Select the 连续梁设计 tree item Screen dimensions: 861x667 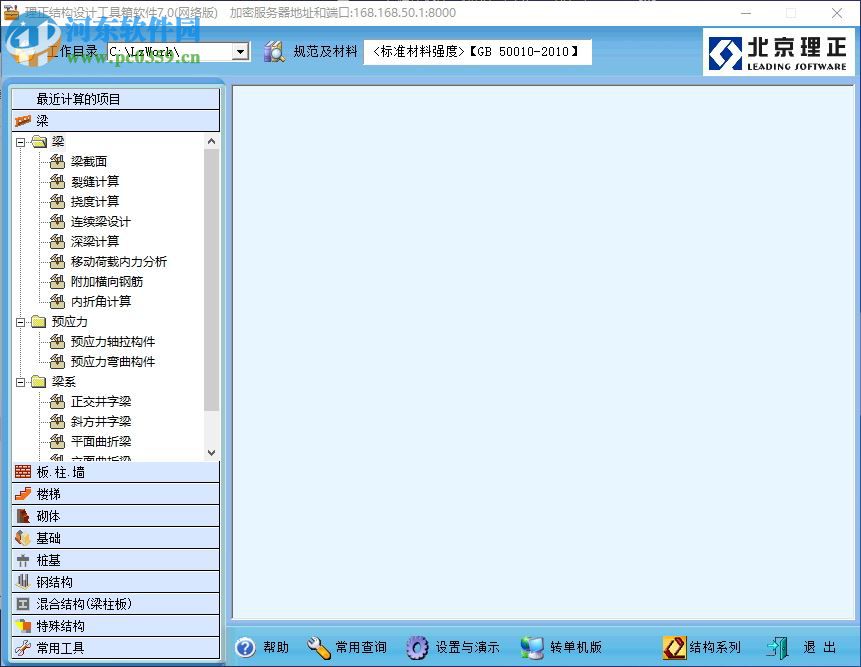tap(99, 221)
